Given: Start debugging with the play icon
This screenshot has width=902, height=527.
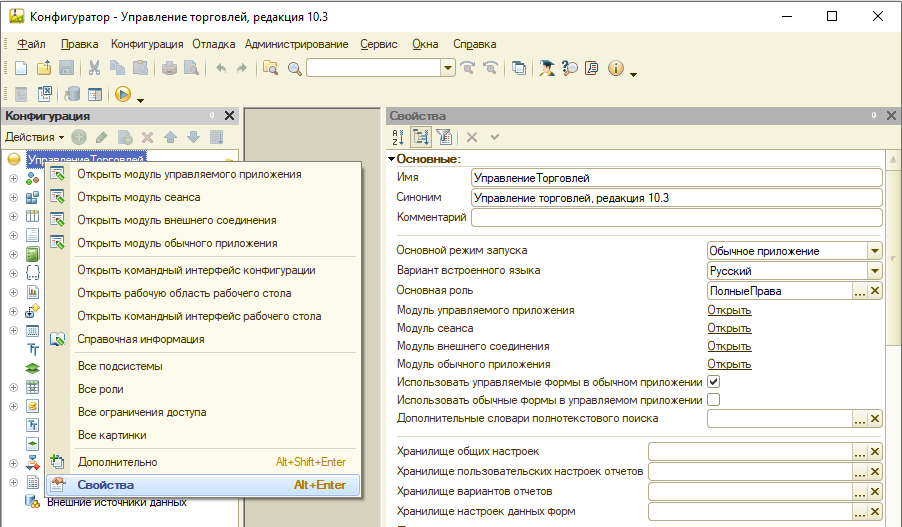Looking at the screenshot, I should 123,94.
